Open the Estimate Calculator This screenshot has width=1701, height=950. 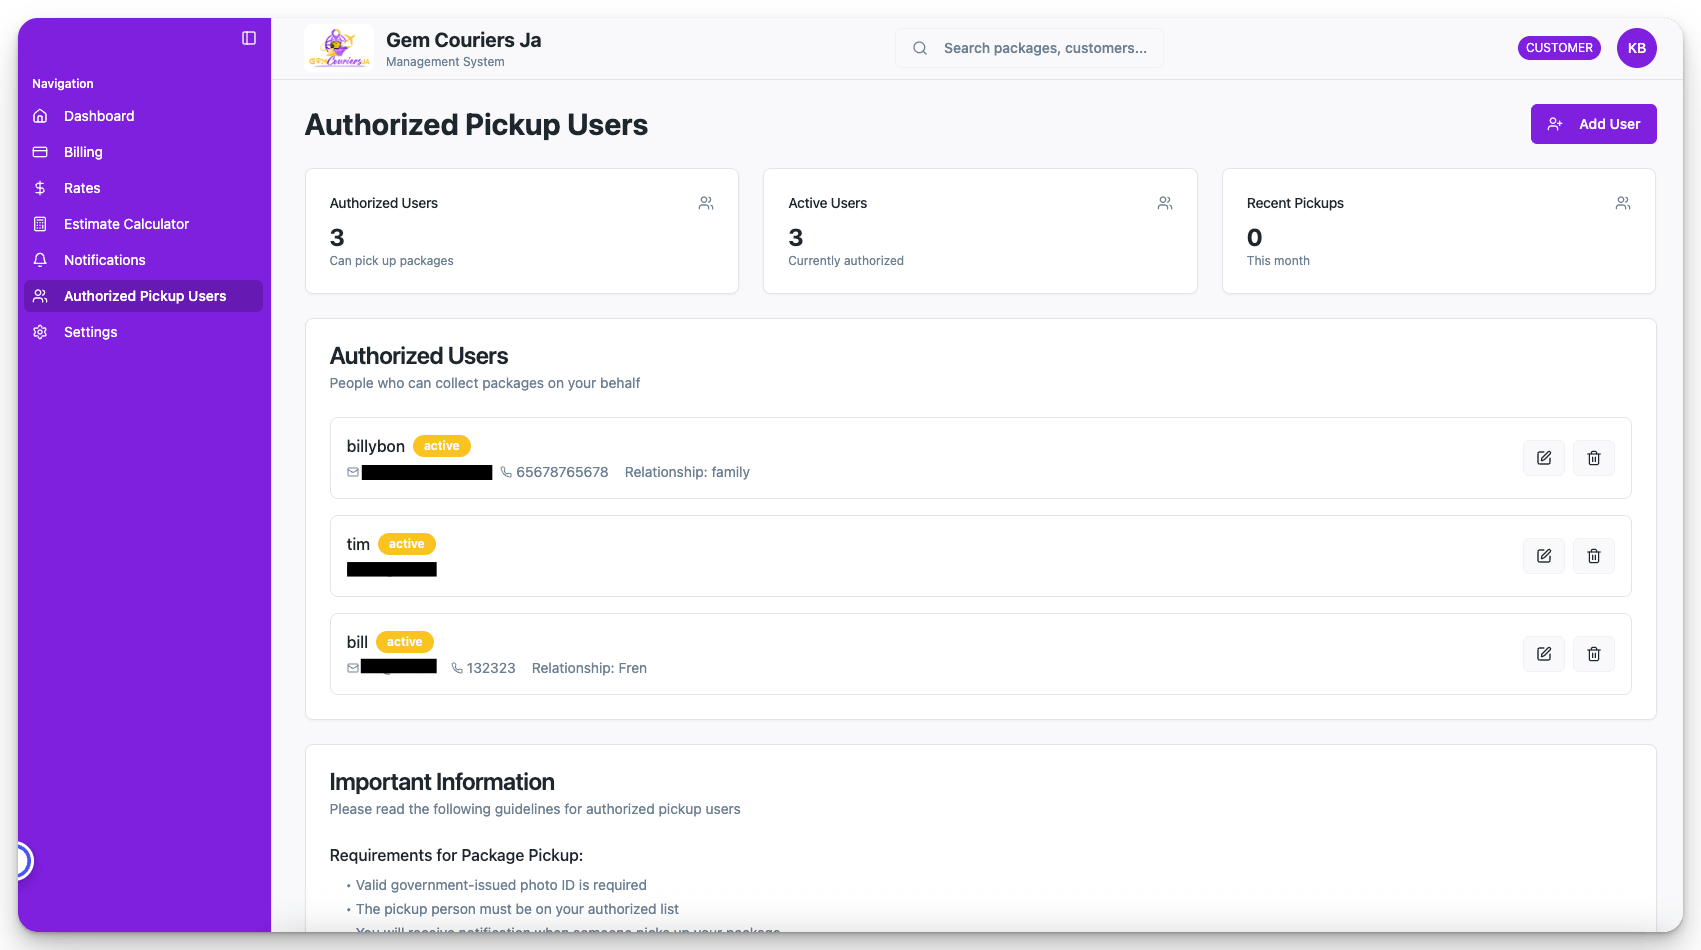tap(126, 224)
